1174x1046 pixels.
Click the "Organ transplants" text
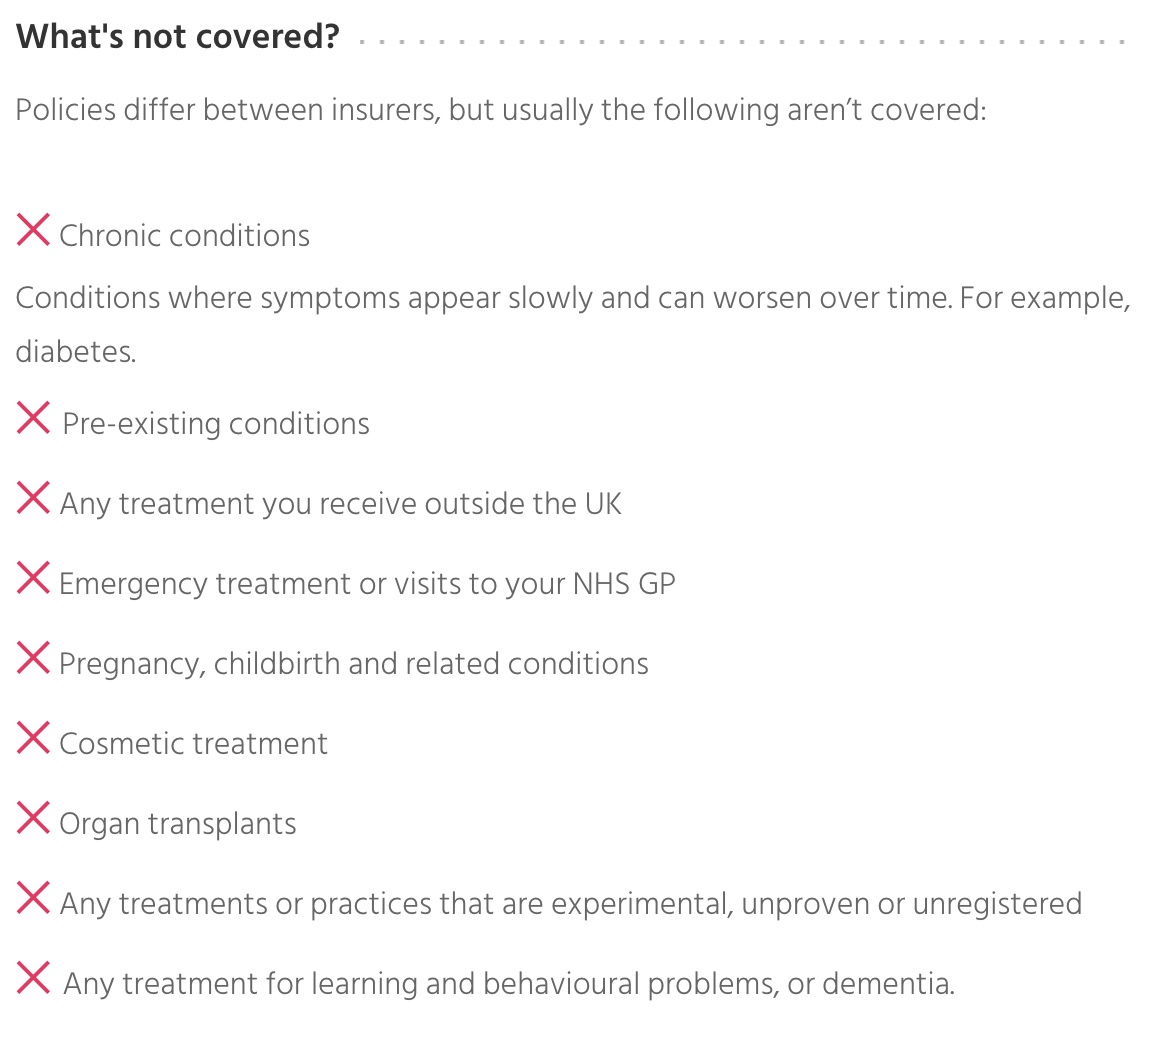point(178,824)
